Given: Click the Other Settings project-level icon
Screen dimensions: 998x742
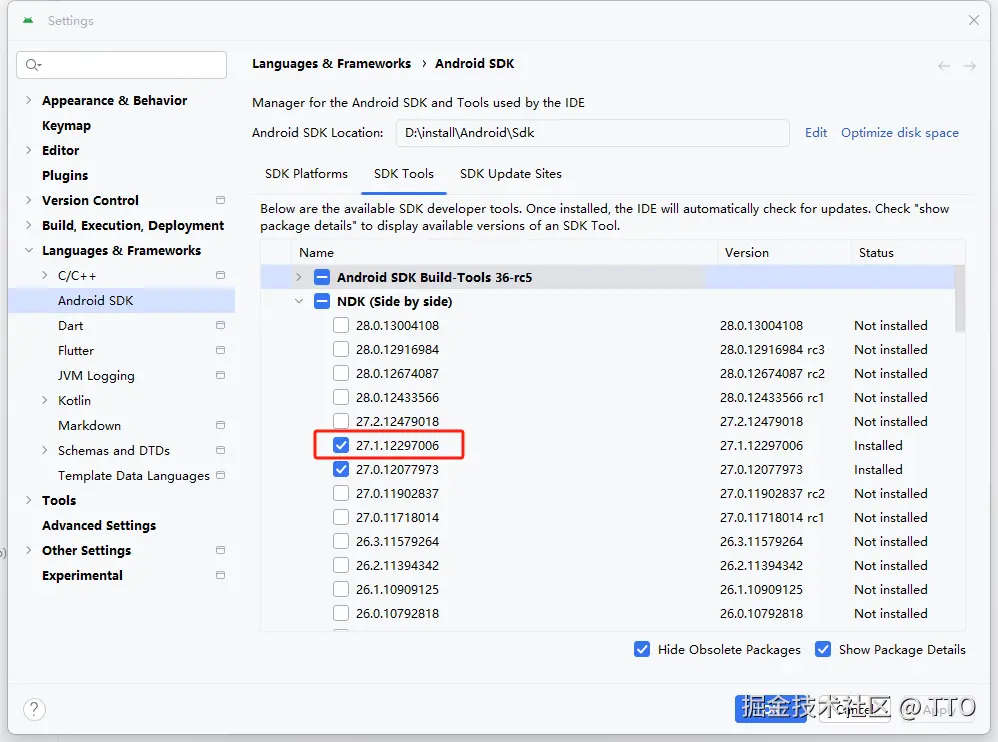Looking at the screenshot, I should [220, 550].
